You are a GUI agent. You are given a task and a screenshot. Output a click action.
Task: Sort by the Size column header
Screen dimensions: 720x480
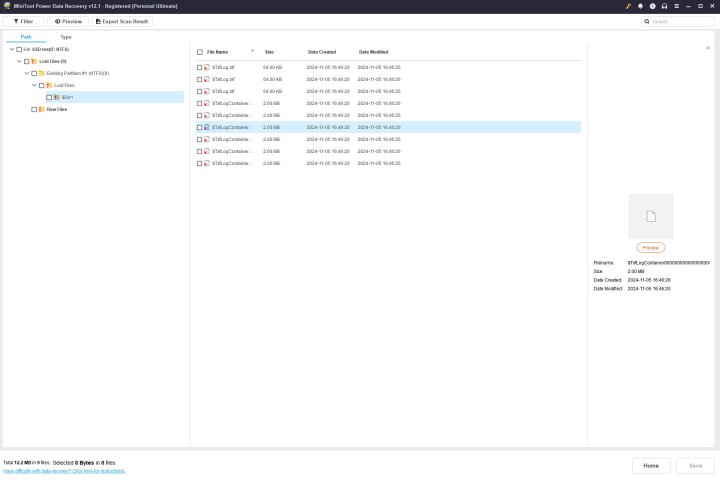(270, 52)
